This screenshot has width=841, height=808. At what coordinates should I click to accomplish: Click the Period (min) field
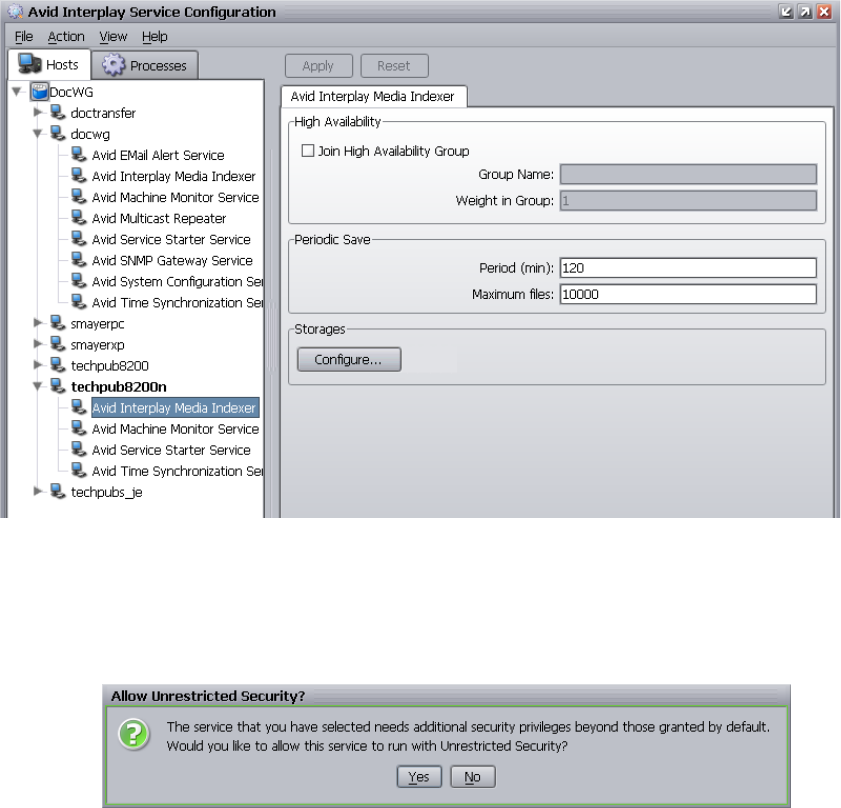[x=688, y=268]
